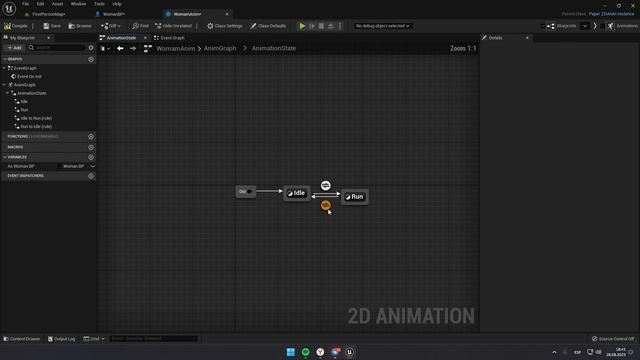Start simulation with green Play button

[302, 26]
